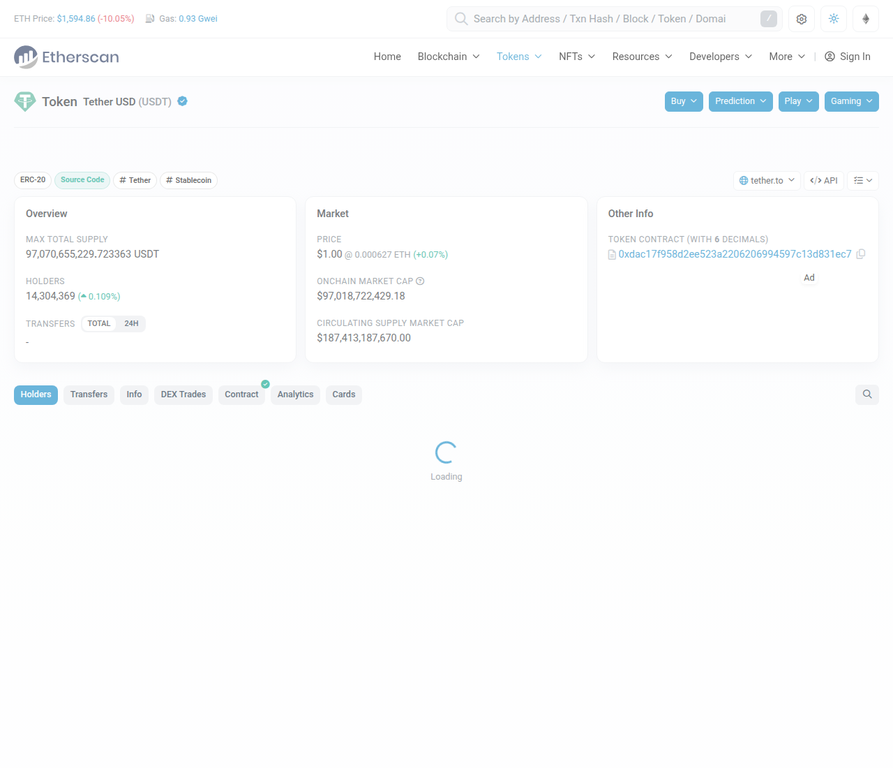This screenshot has height=768, width=893.
Task: Click the green verified check on Contract tab
Action: (x=265, y=384)
